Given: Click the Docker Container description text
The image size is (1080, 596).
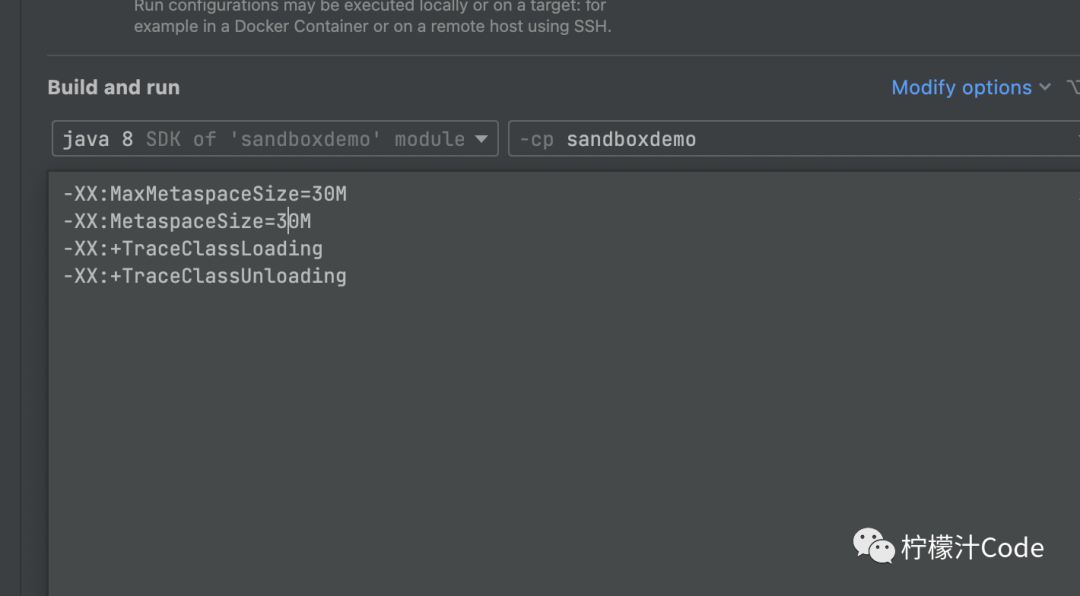Looking at the screenshot, I should click(x=302, y=27).
